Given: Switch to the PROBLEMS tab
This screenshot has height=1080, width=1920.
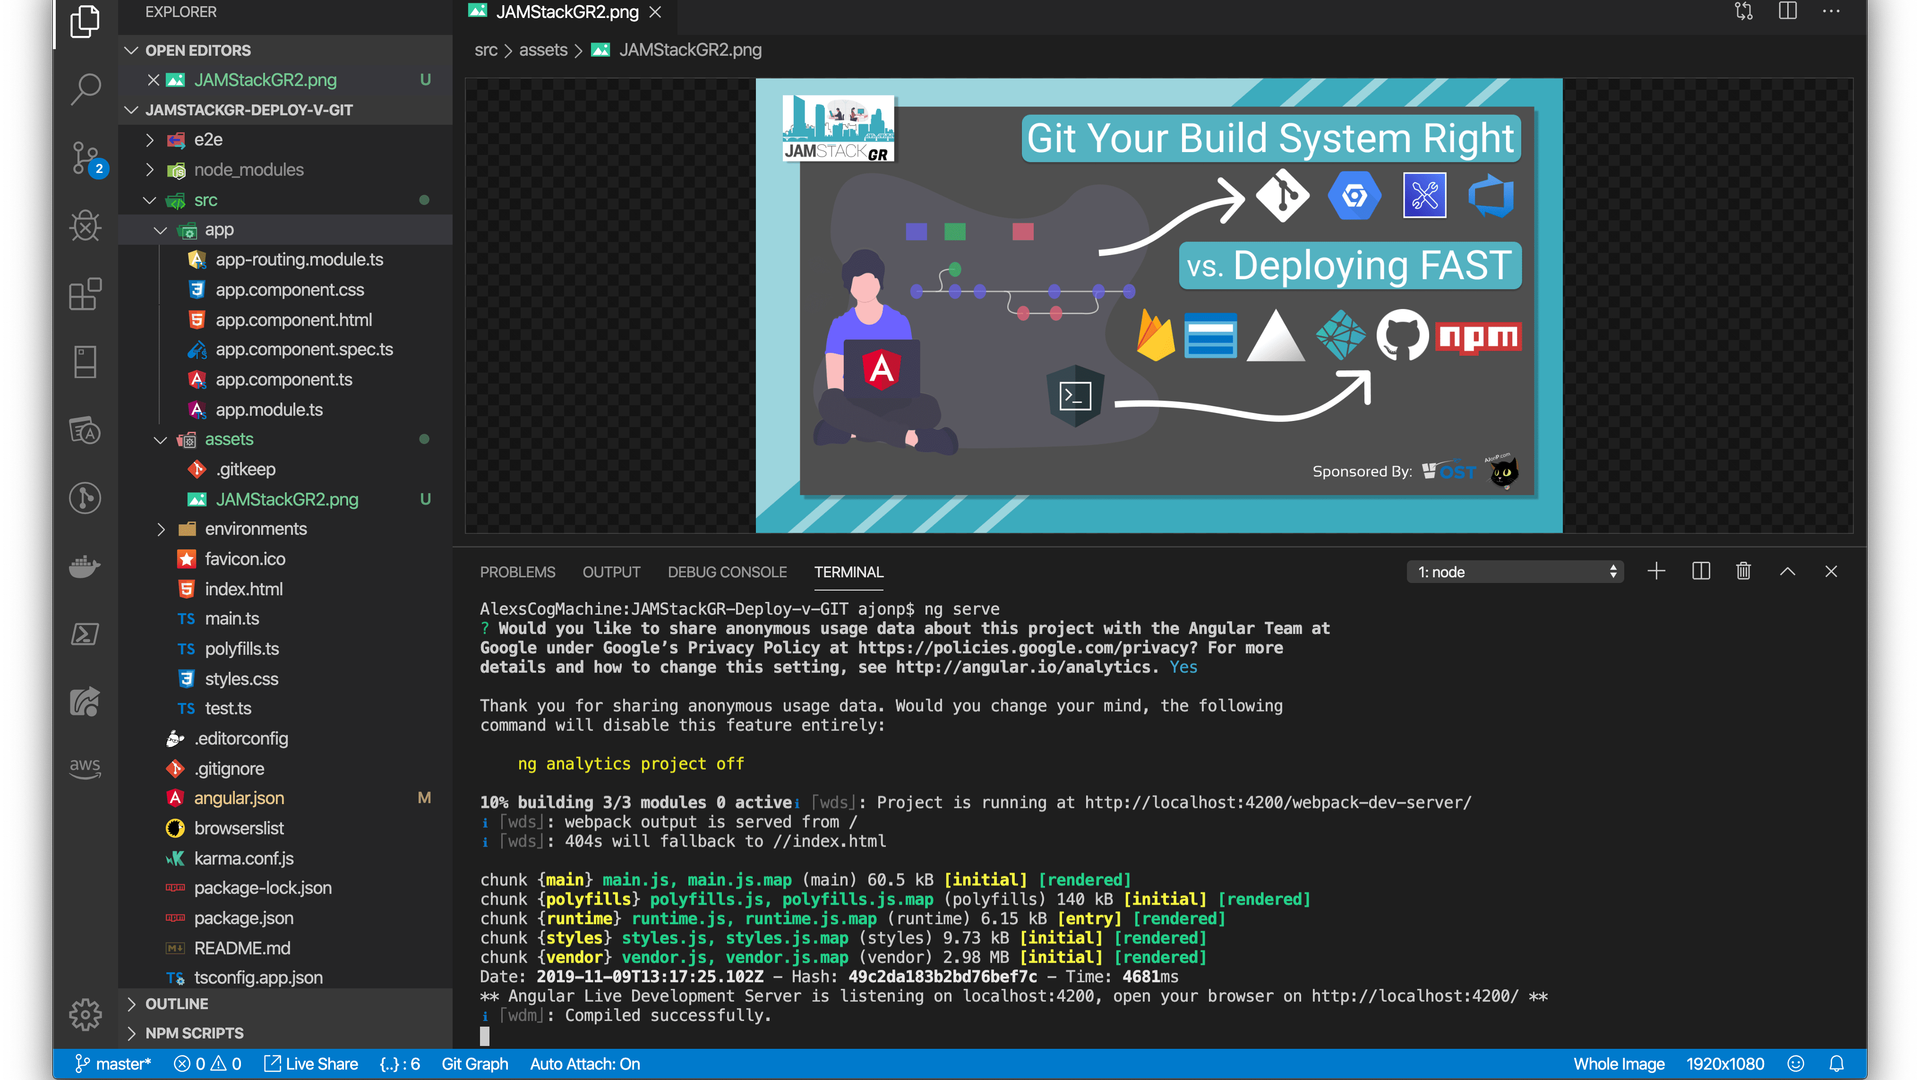Looking at the screenshot, I should [517, 572].
